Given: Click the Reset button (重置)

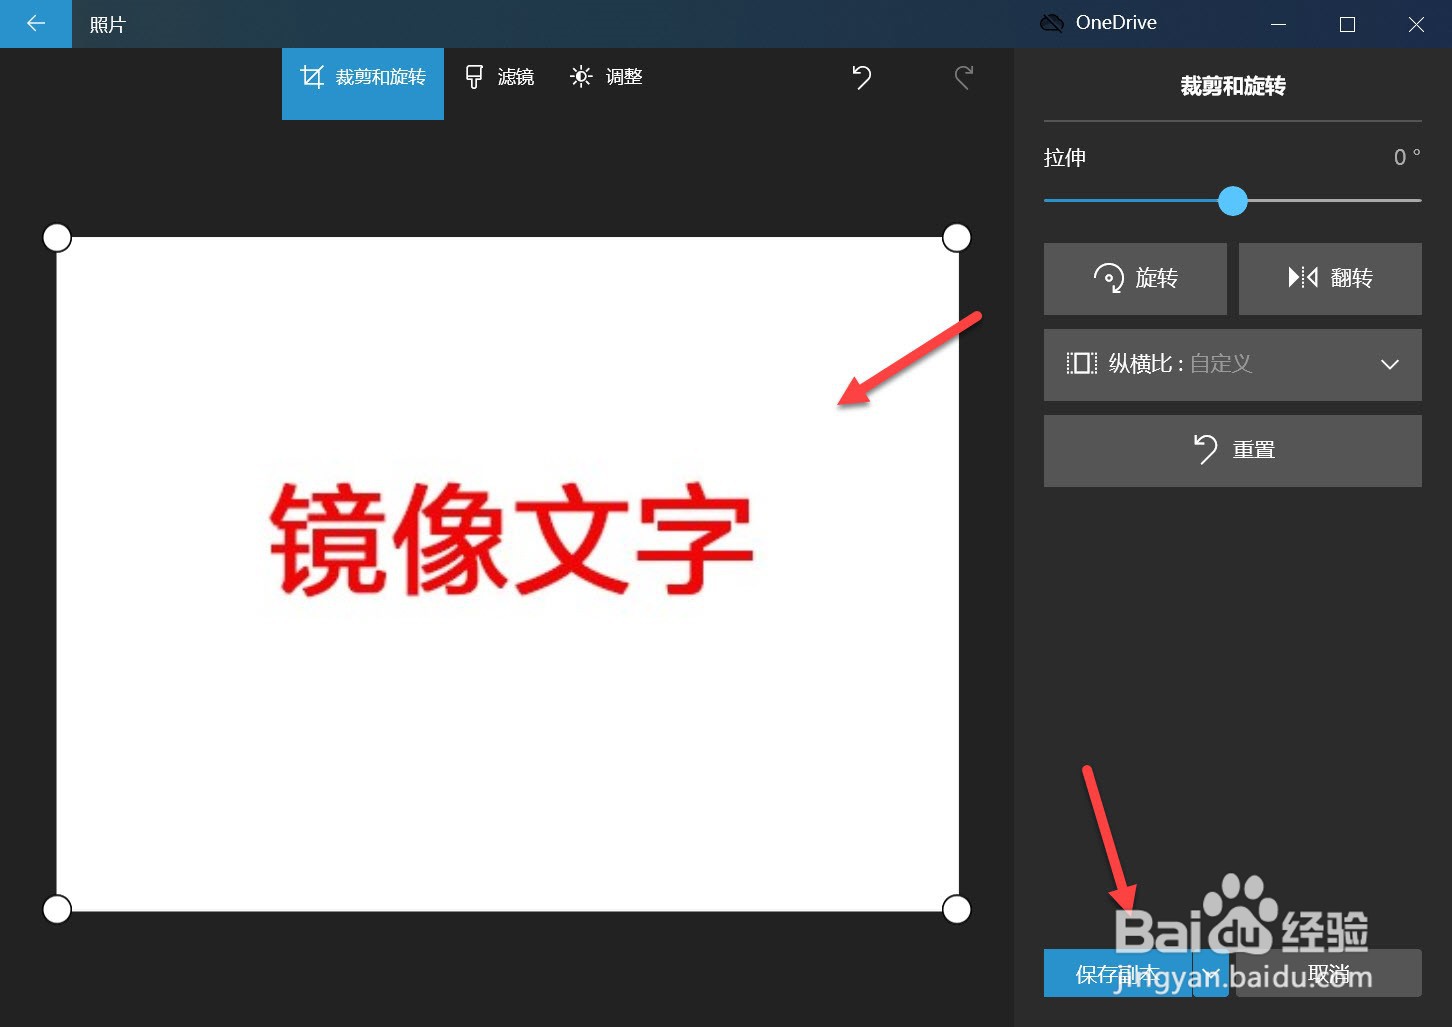Looking at the screenshot, I should pos(1233,450).
